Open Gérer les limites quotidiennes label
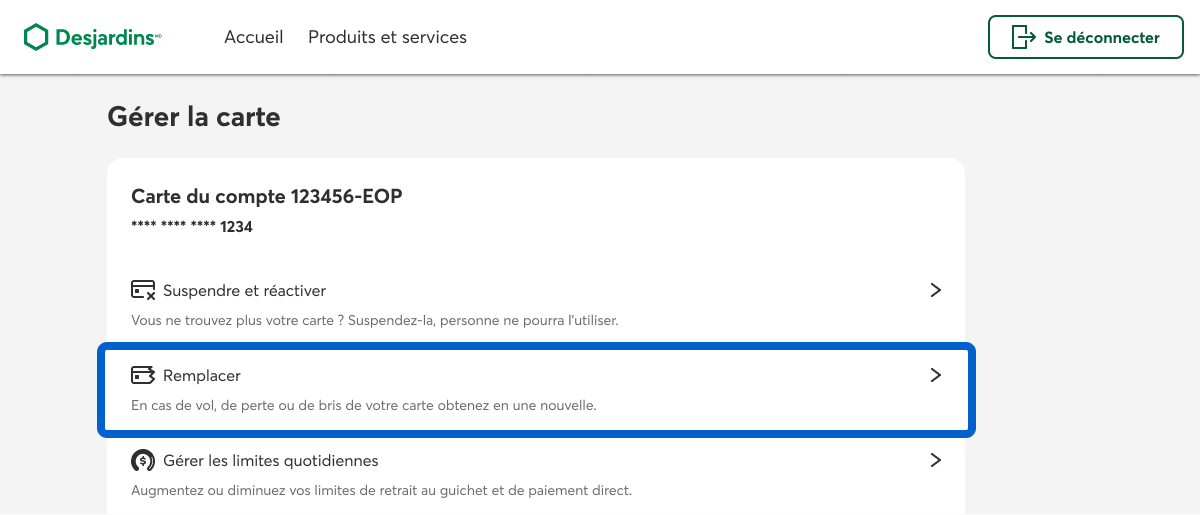The image size is (1200, 515). pos(270,461)
